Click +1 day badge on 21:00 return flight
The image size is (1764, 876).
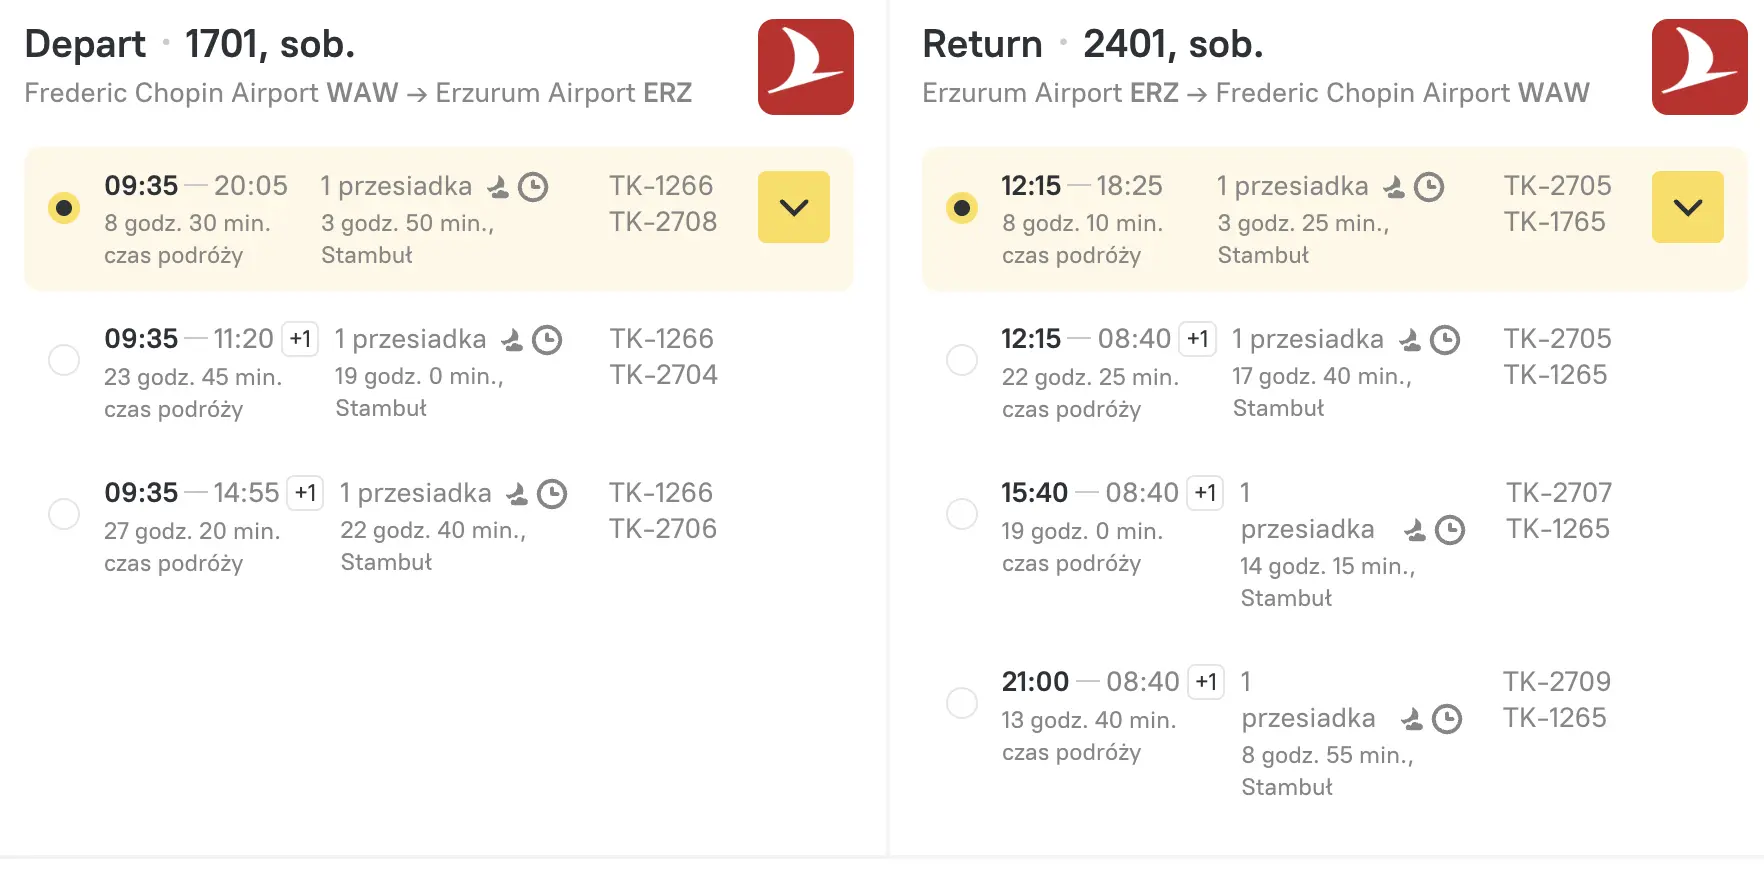point(1207,682)
